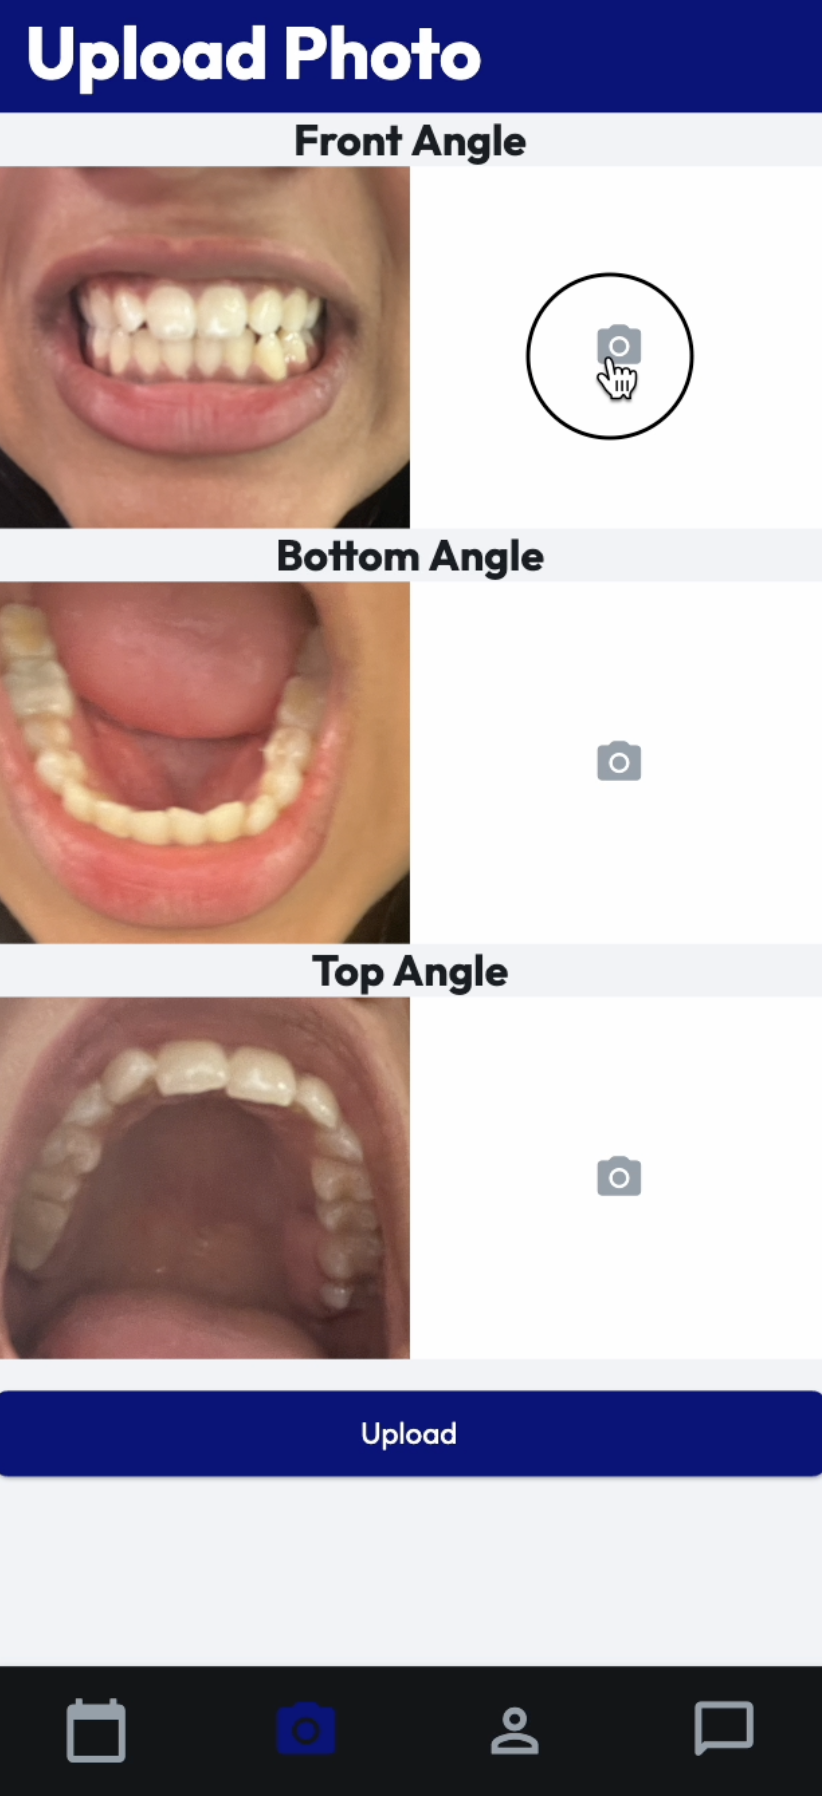Open the calendar tab in bottom navigation
Screen dimensions: 822x1796
(96, 1730)
